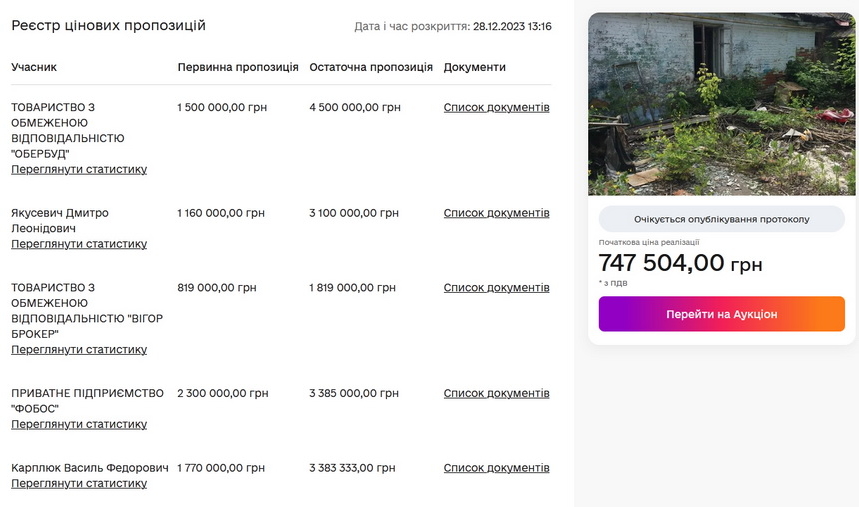Open the property photo thumbnail
The height and width of the screenshot is (507, 859).
pyautogui.click(x=721, y=104)
